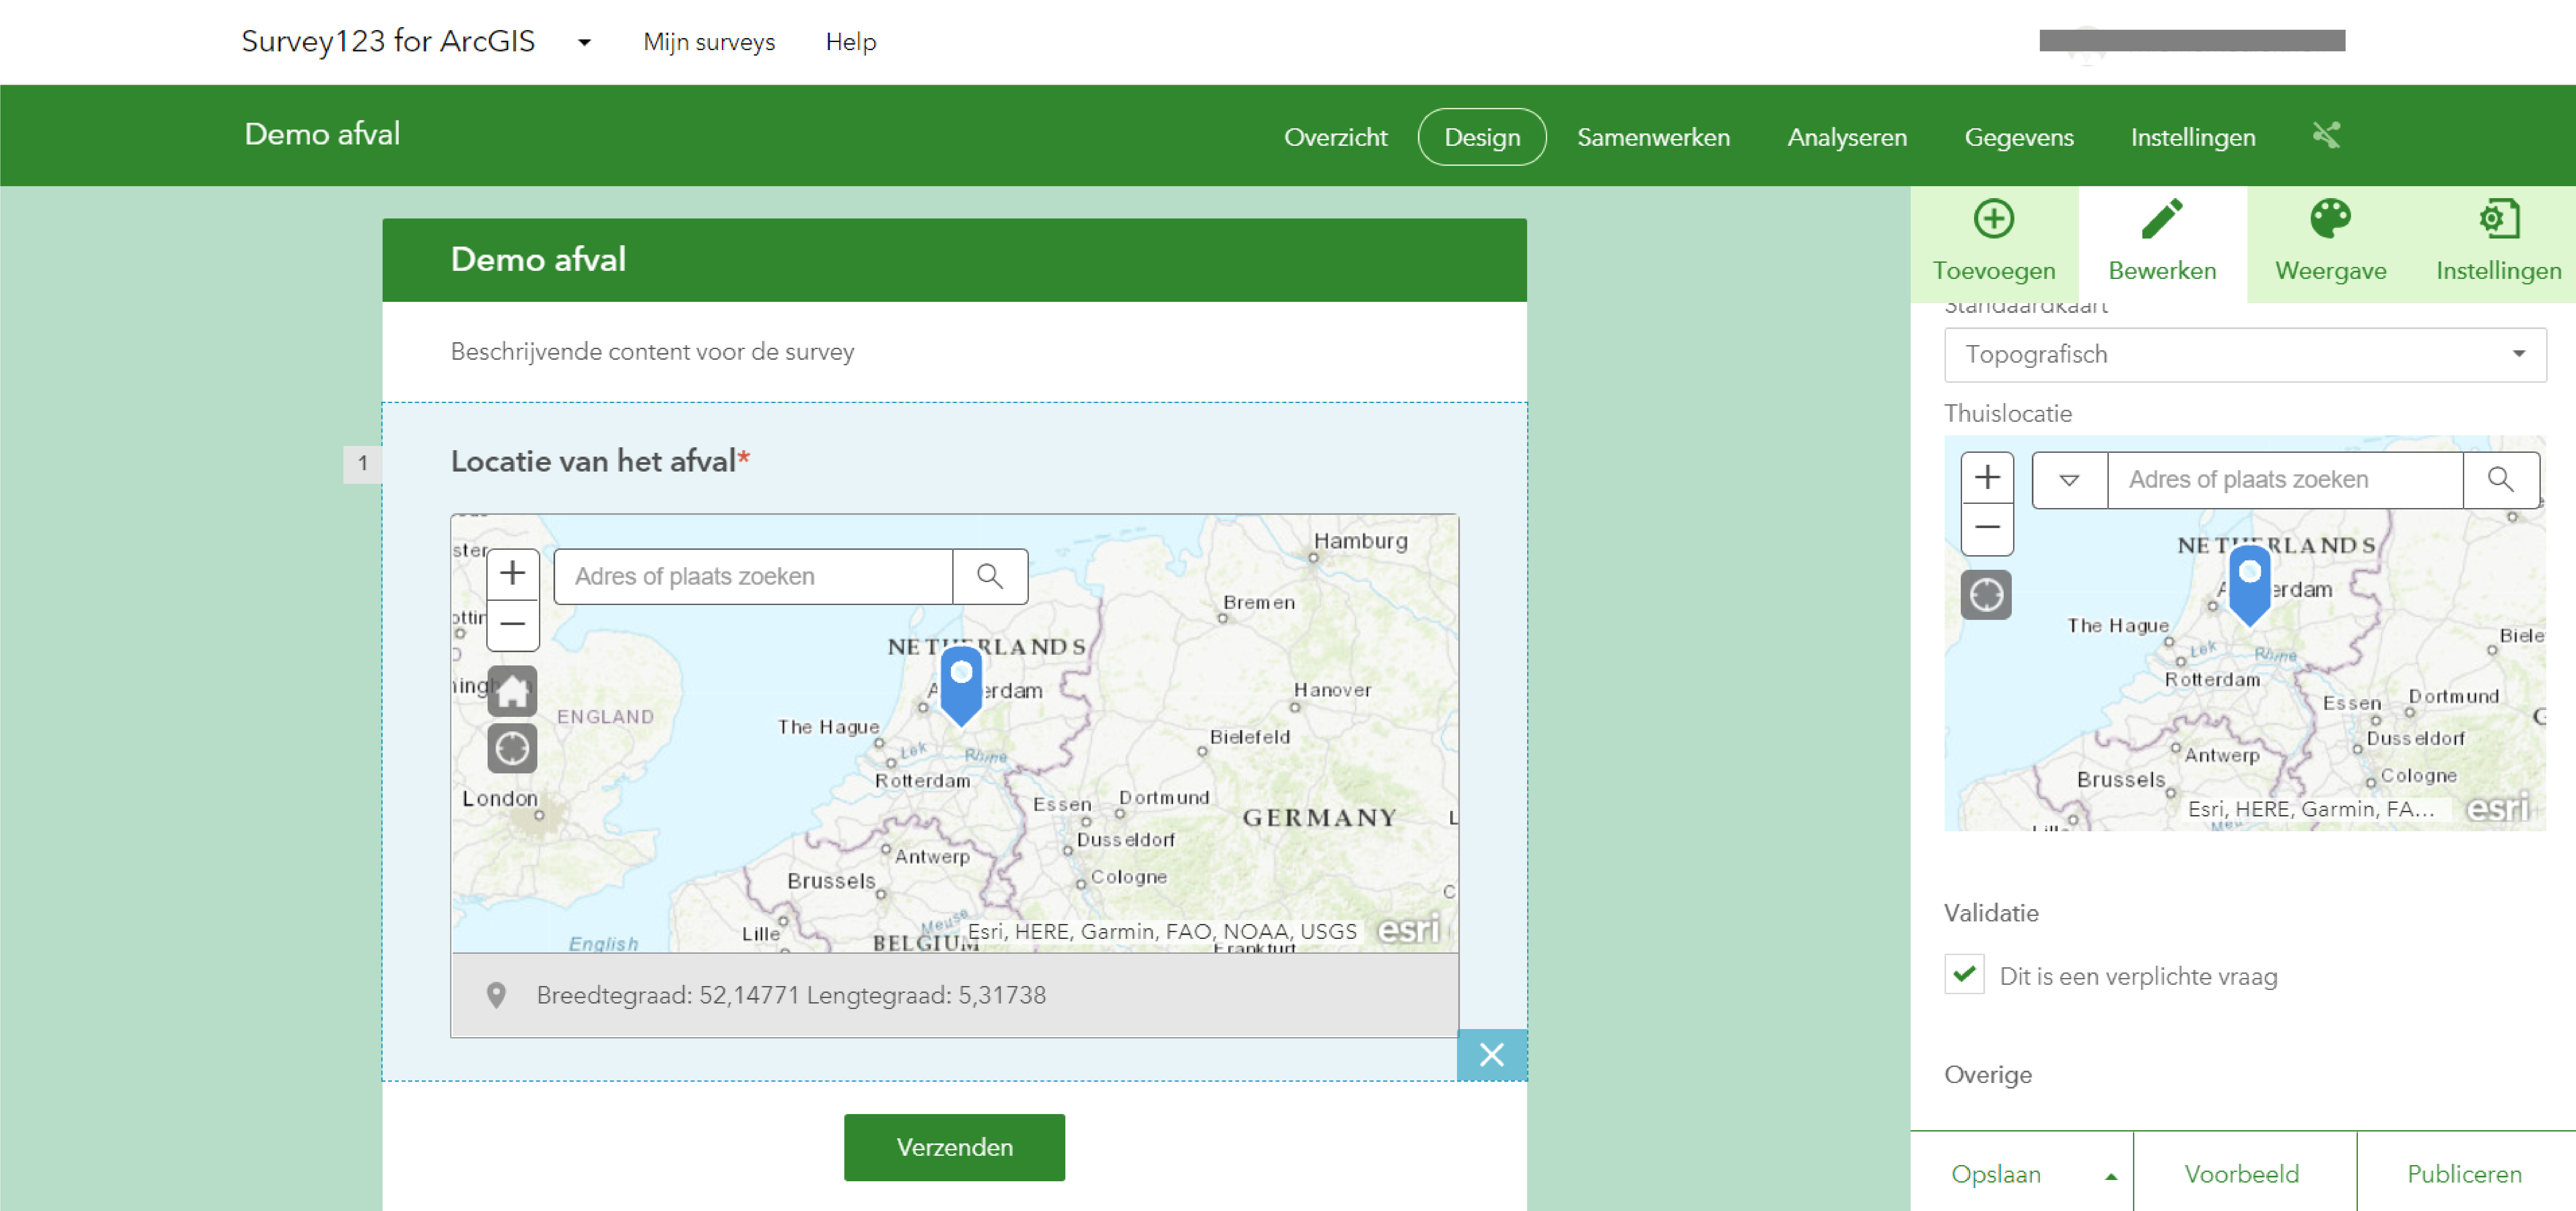Open the locator dropdown in Thuislocatie search
This screenshot has width=2576, height=1211.
click(2069, 480)
